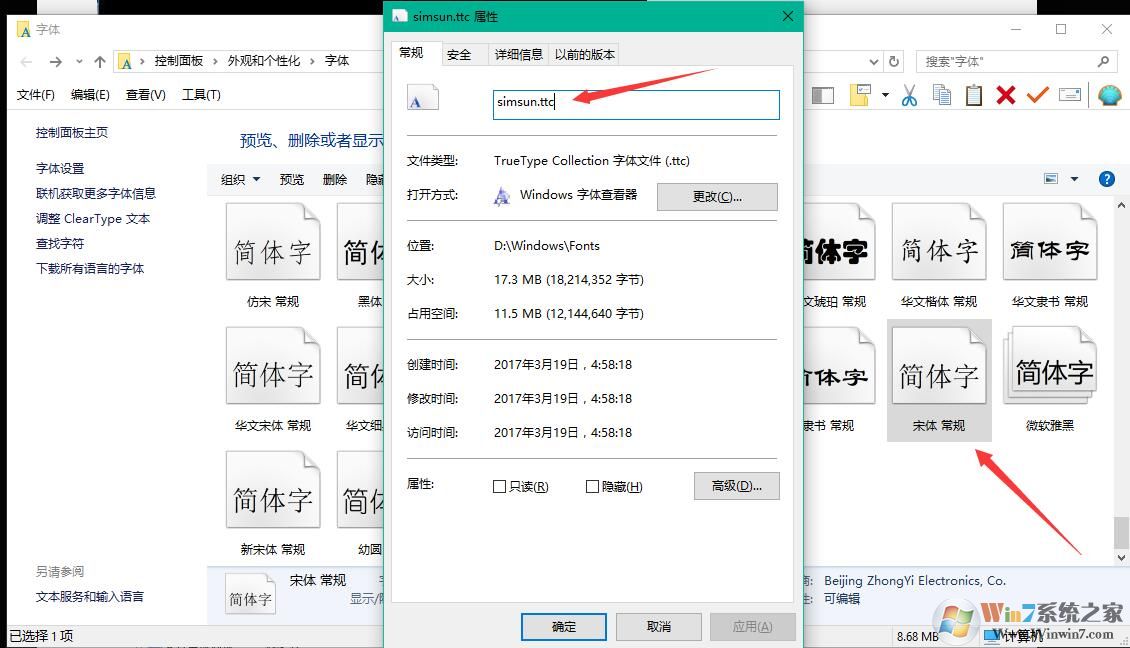Uncheck the 隐藏(H) checkbox
Screen dimensions: 1130x648
(592, 485)
